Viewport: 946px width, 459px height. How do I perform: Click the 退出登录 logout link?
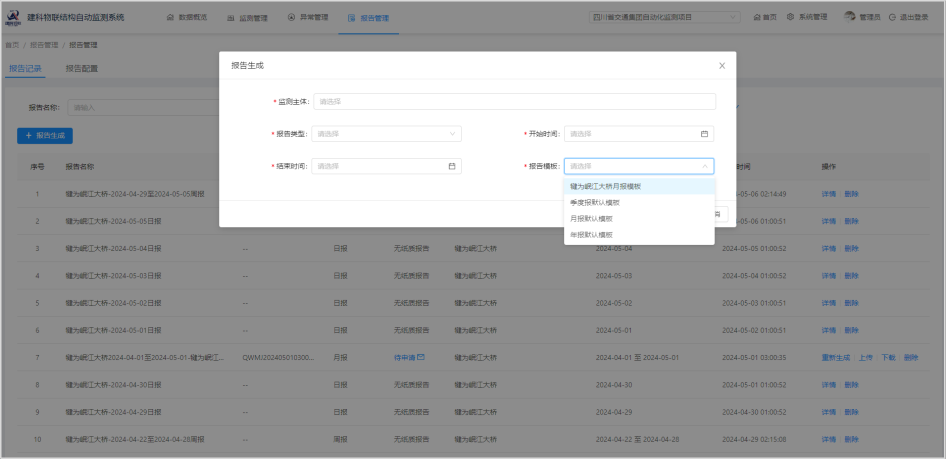pos(909,17)
